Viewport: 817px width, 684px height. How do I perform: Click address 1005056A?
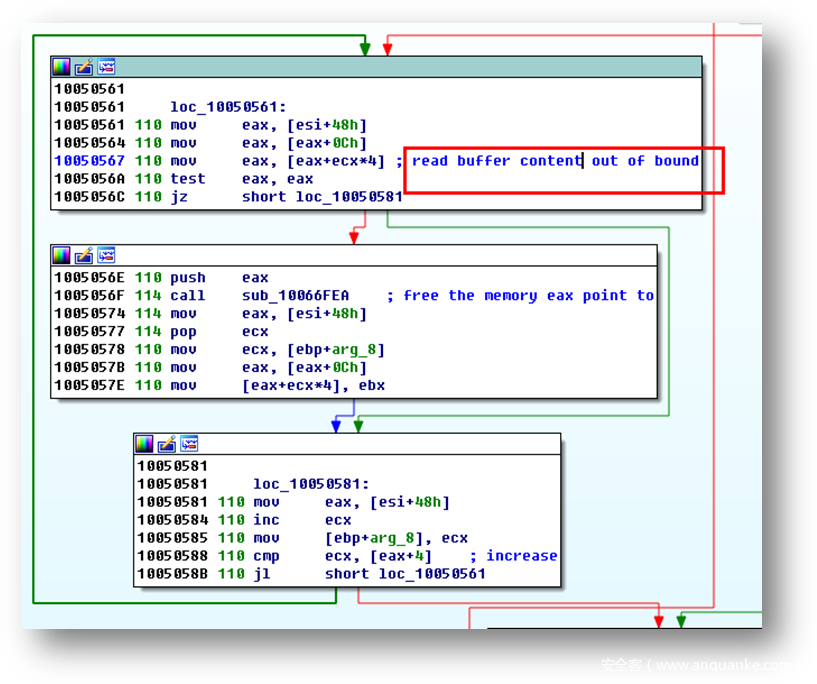click(x=90, y=179)
